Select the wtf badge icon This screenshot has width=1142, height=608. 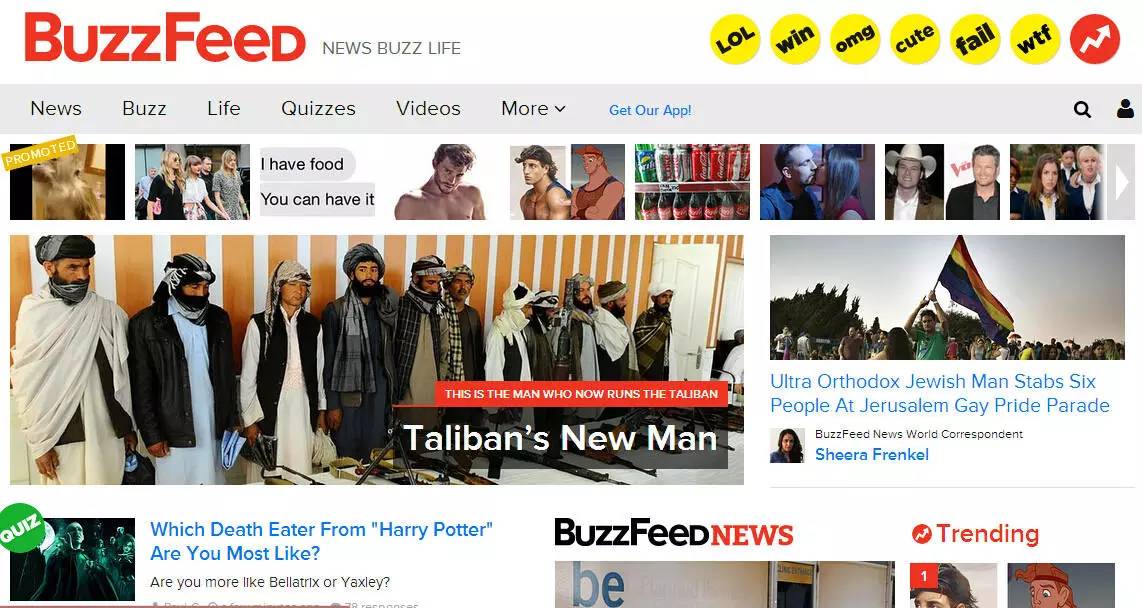1035,39
